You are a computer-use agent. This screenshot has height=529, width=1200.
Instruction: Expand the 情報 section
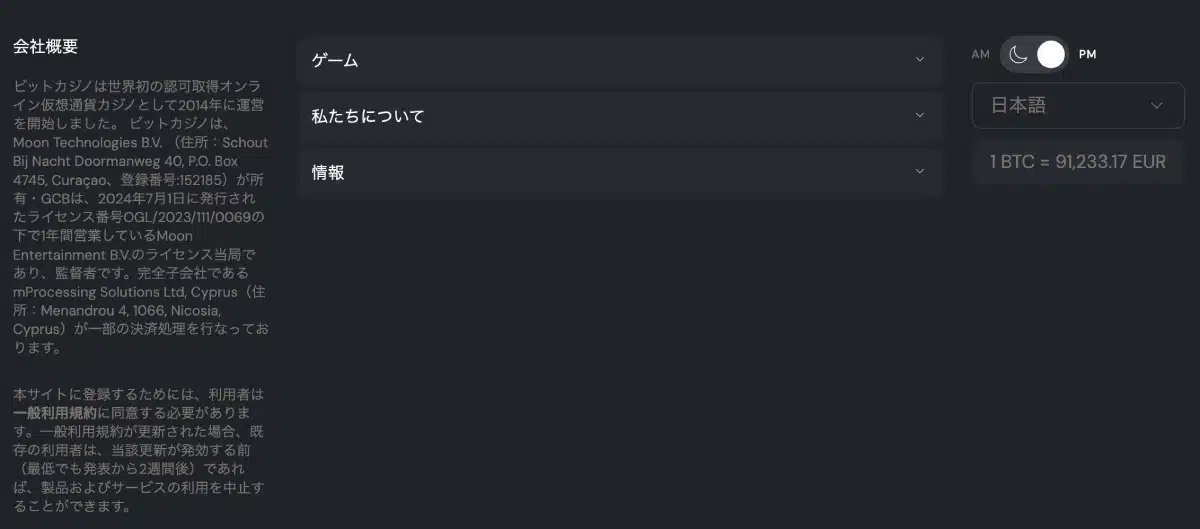pyautogui.click(x=620, y=172)
